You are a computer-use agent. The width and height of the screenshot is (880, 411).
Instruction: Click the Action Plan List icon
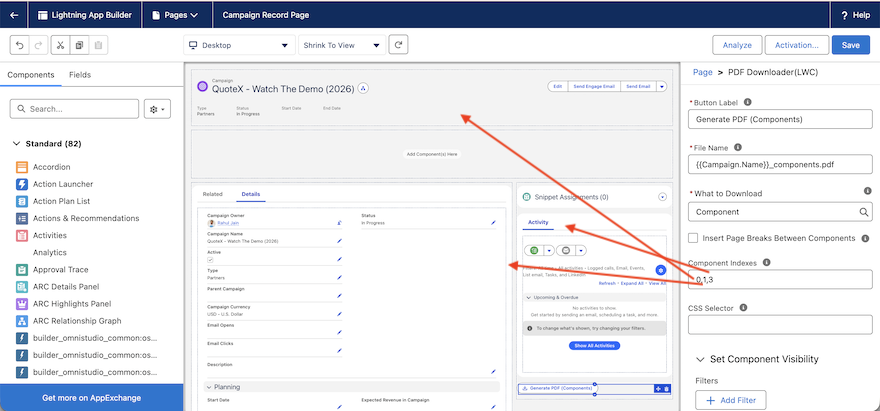point(22,201)
